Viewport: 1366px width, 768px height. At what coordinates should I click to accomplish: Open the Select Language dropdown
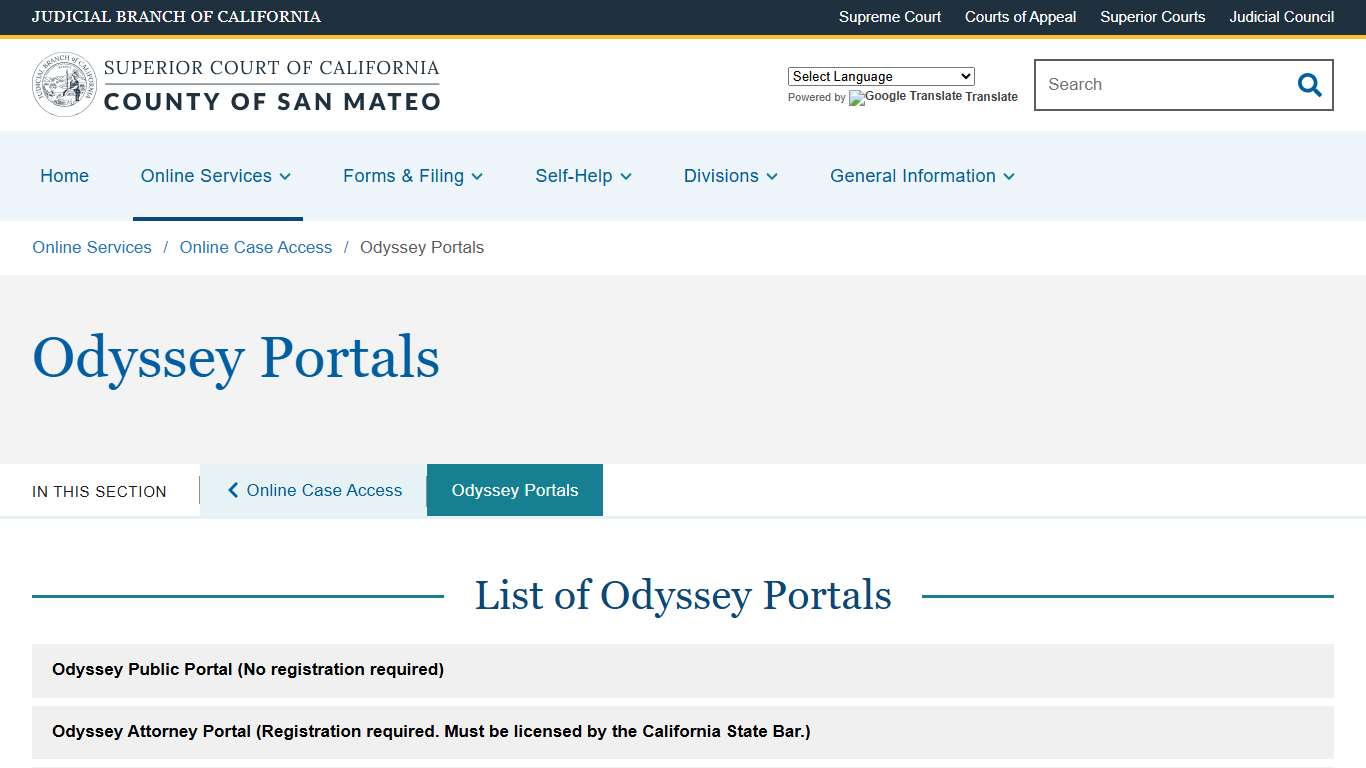(881, 76)
